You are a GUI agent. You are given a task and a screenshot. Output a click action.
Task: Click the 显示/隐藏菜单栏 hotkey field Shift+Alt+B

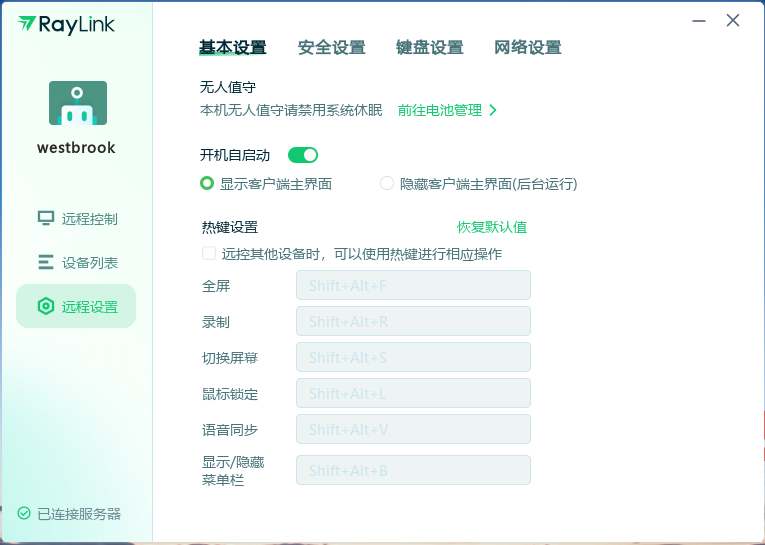click(x=413, y=470)
